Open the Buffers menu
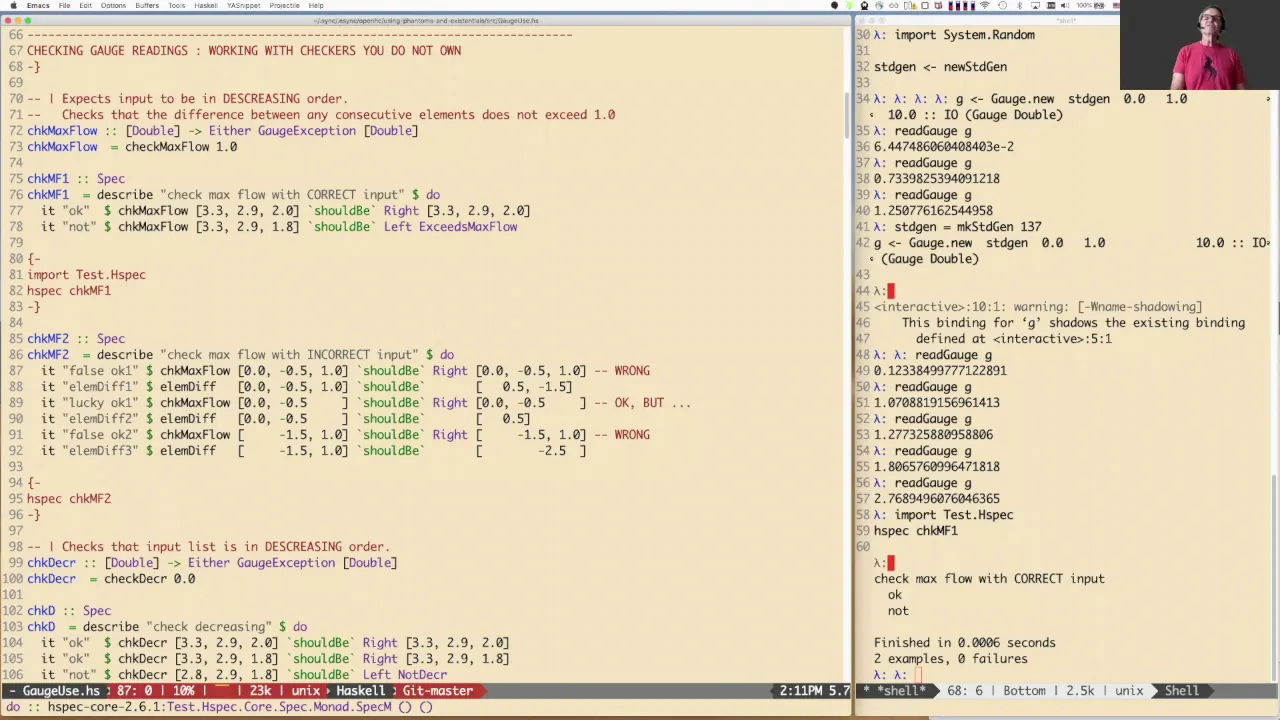Screen dimensions: 1280x720 click(x=147, y=5)
